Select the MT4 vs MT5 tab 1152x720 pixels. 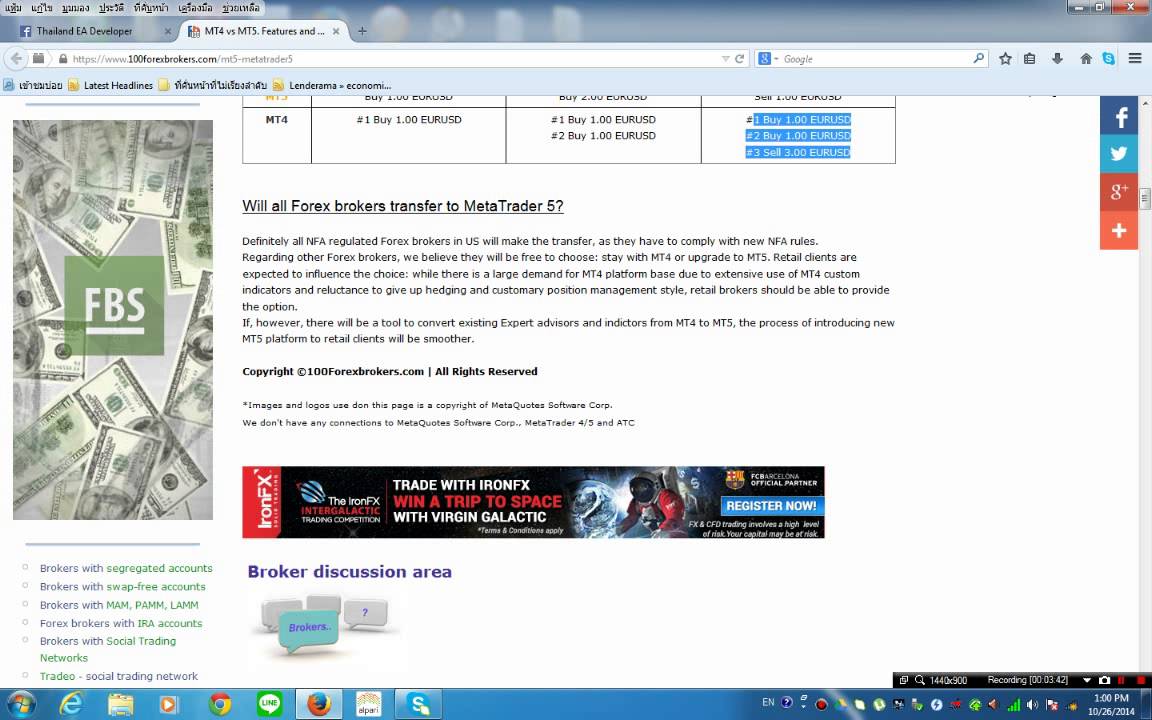tap(264, 31)
